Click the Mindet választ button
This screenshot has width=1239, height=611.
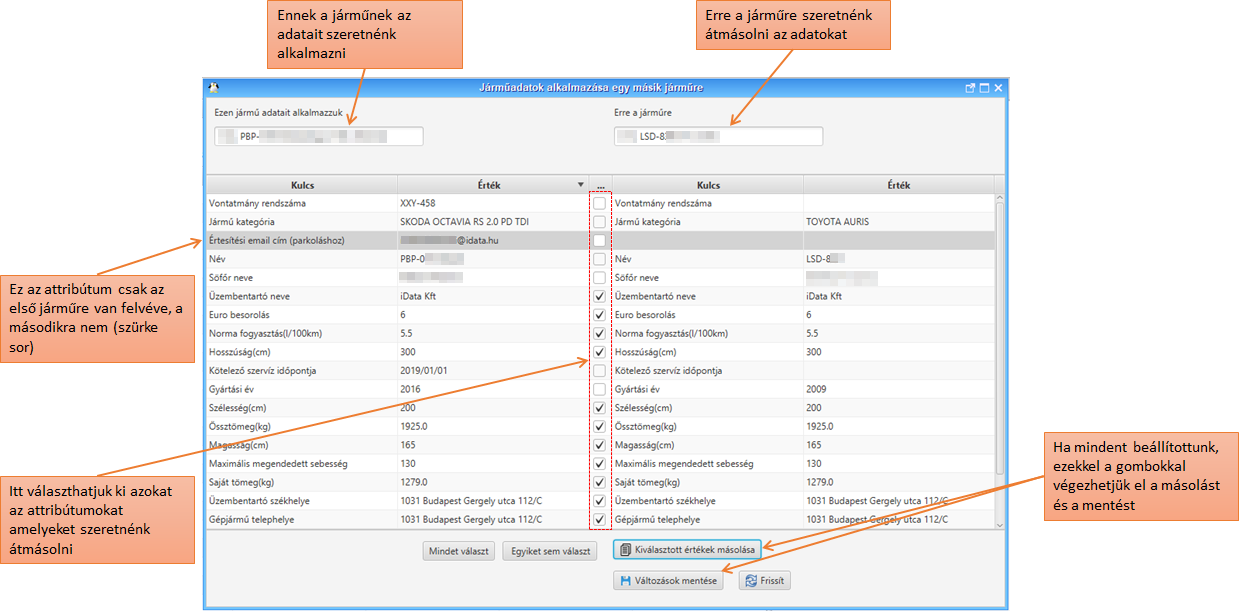(x=458, y=550)
